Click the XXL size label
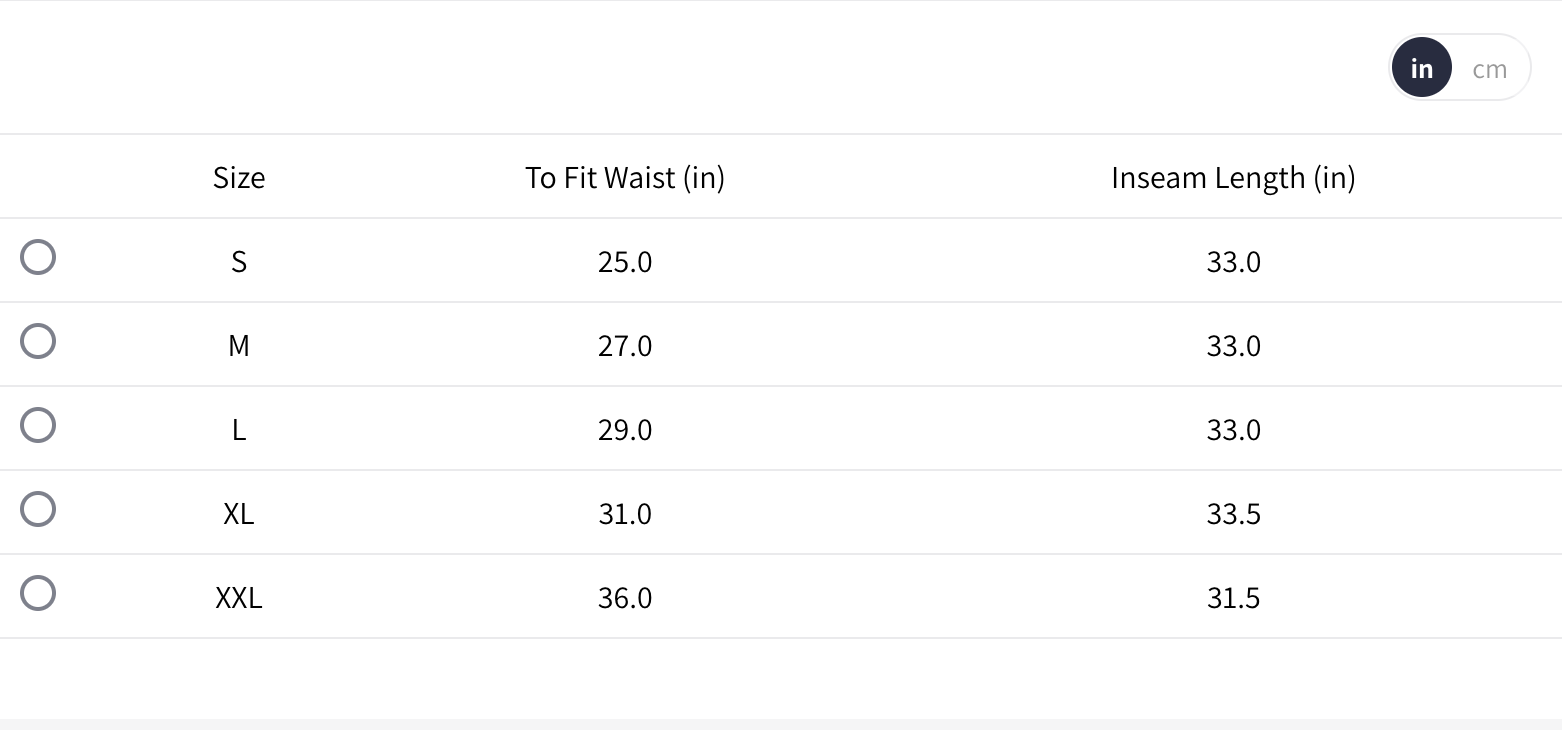Screen dimensions: 1562x730 click(x=239, y=598)
